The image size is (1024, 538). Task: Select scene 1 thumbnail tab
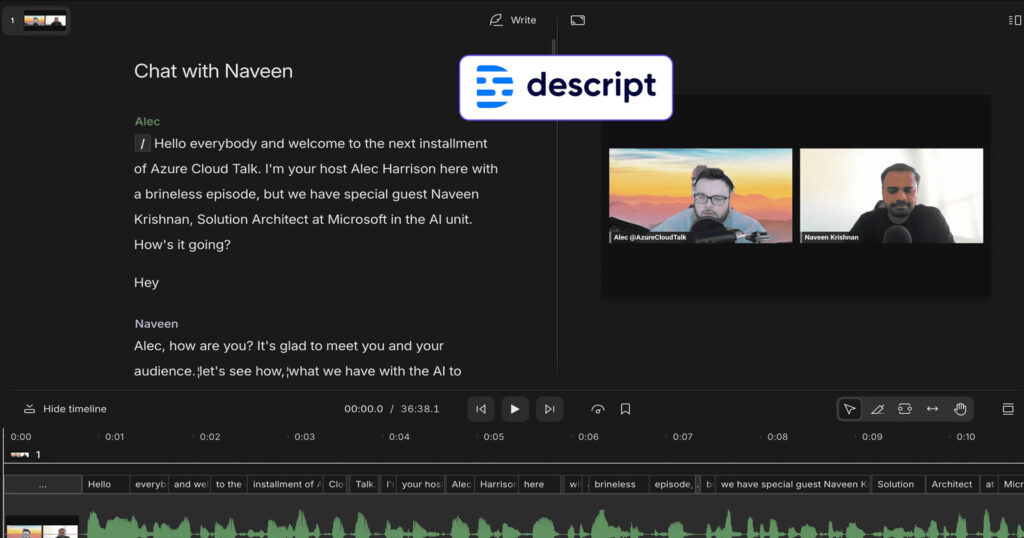click(x=44, y=21)
